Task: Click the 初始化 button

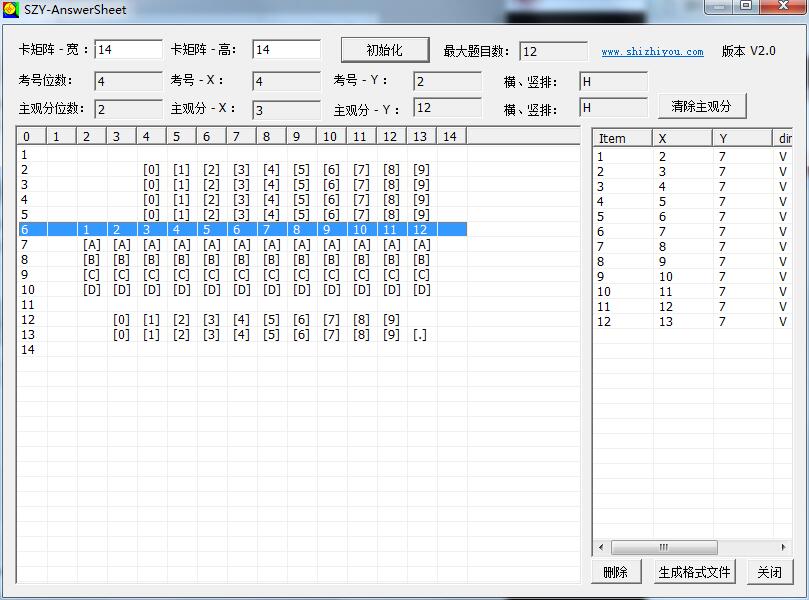Action: coord(385,50)
